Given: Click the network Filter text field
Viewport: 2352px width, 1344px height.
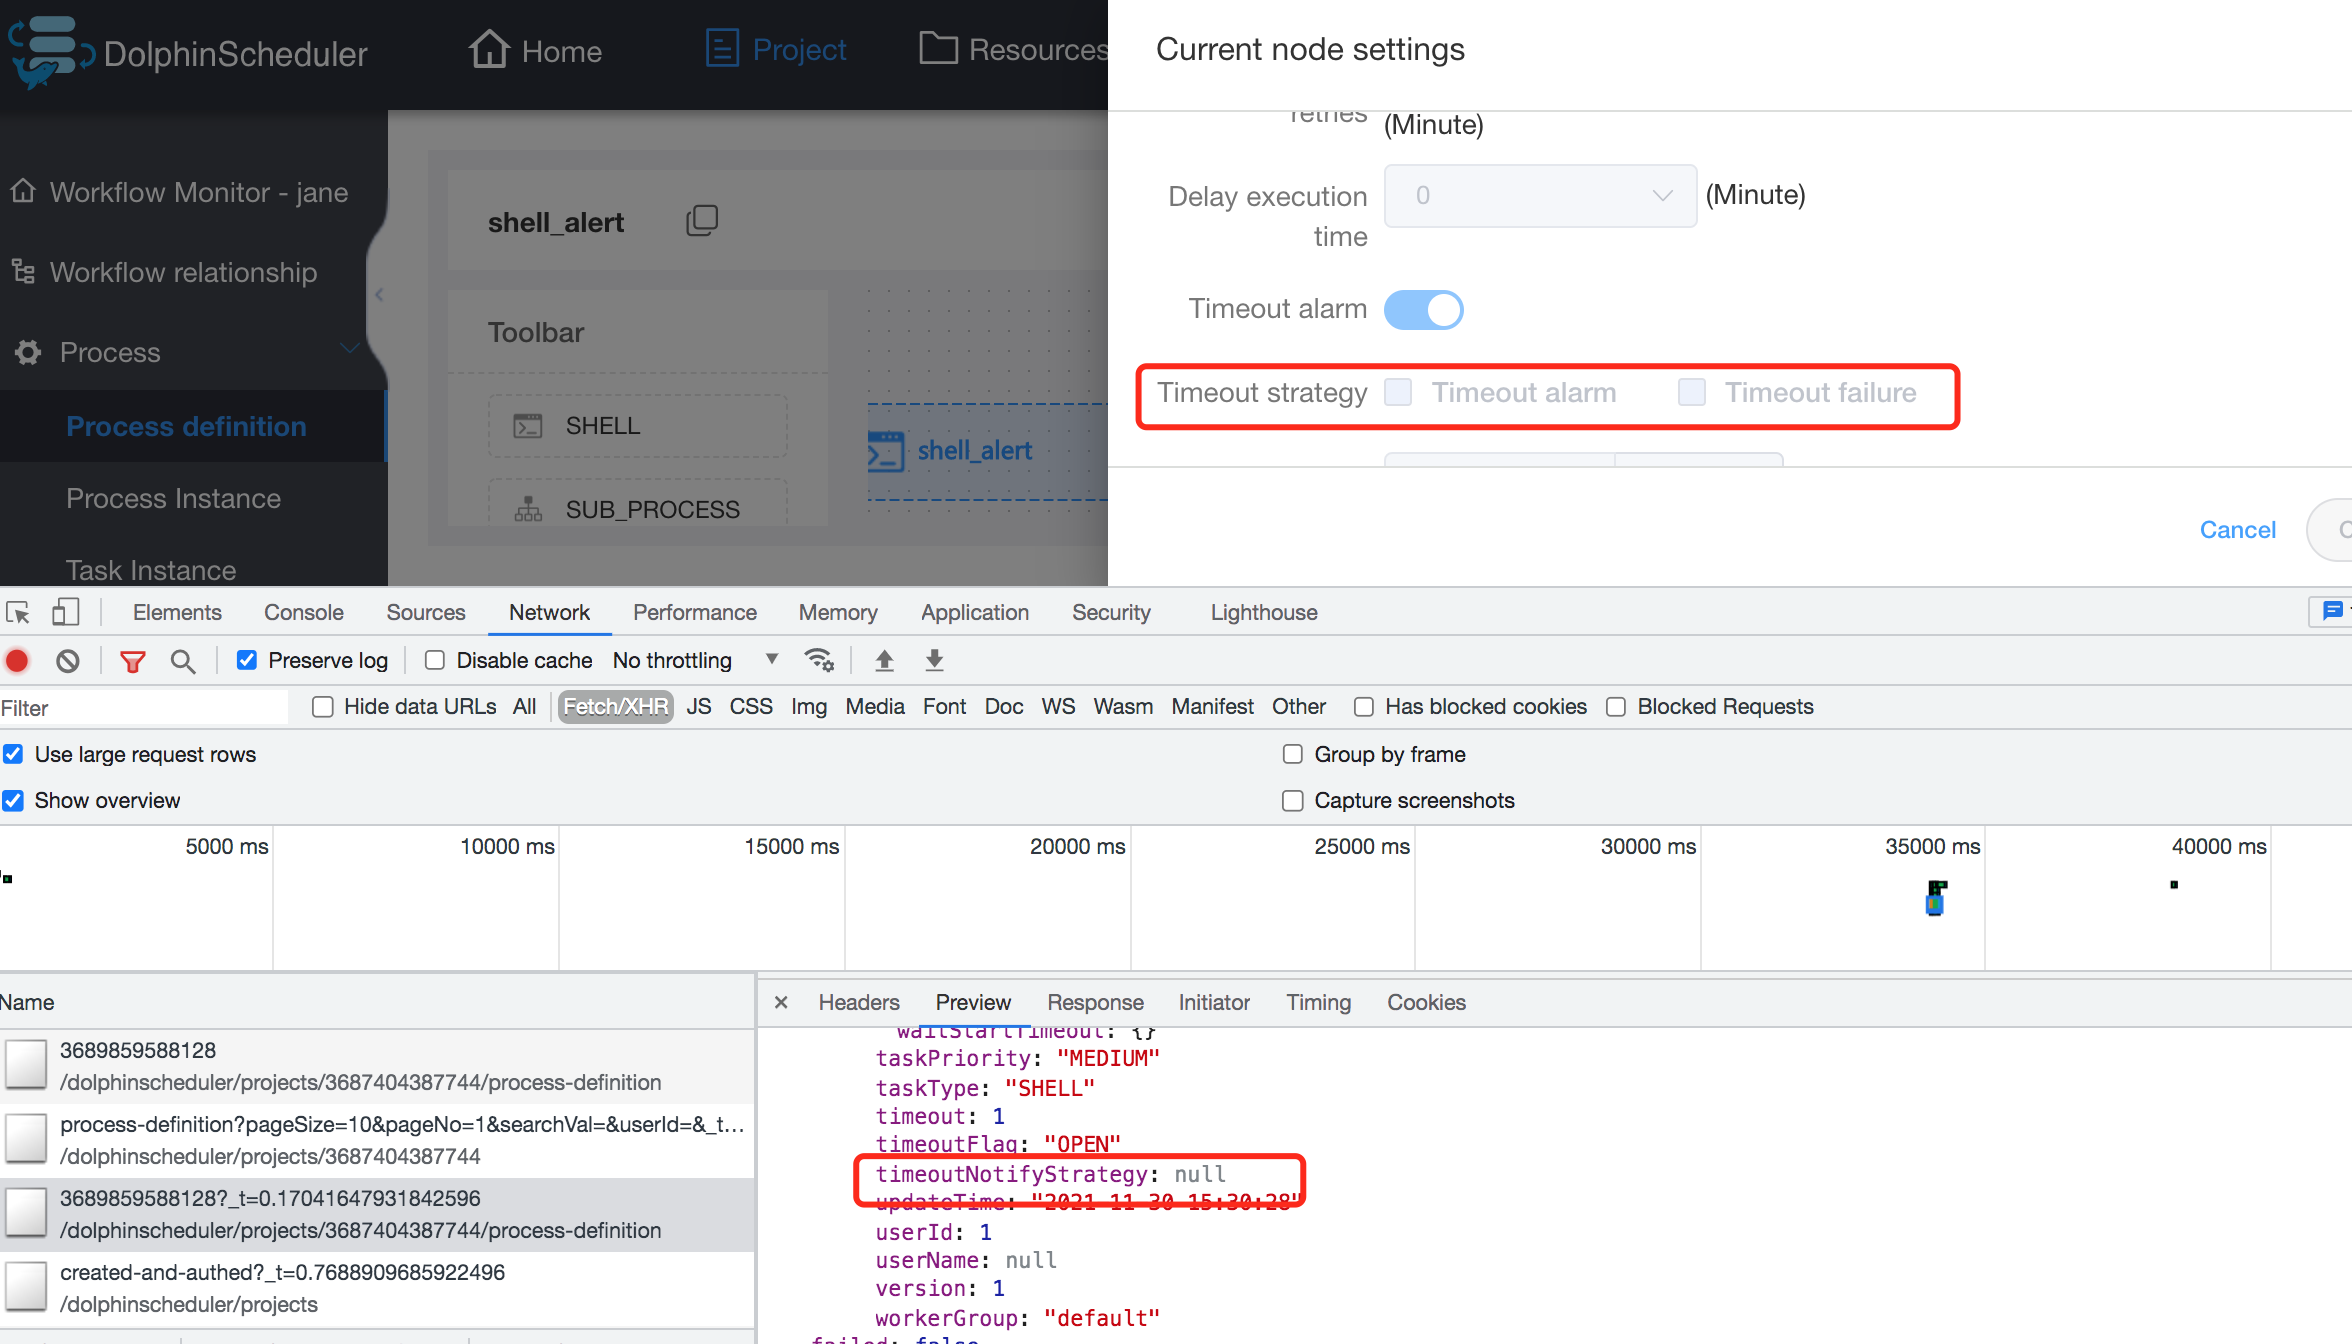Looking at the screenshot, I should point(144,708).
